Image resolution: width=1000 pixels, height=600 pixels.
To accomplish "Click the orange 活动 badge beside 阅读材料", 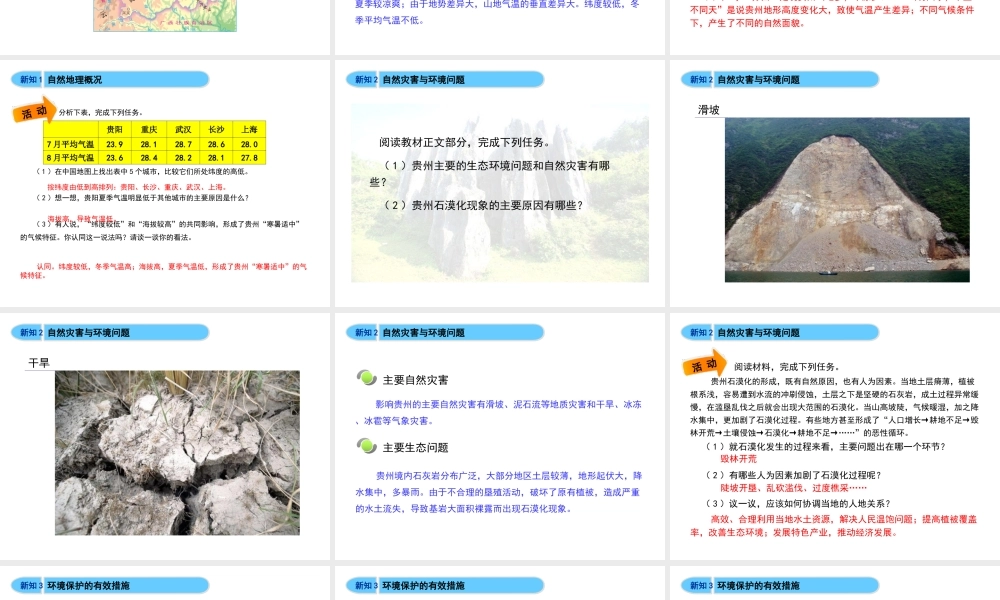I will (x=705, y=364).
